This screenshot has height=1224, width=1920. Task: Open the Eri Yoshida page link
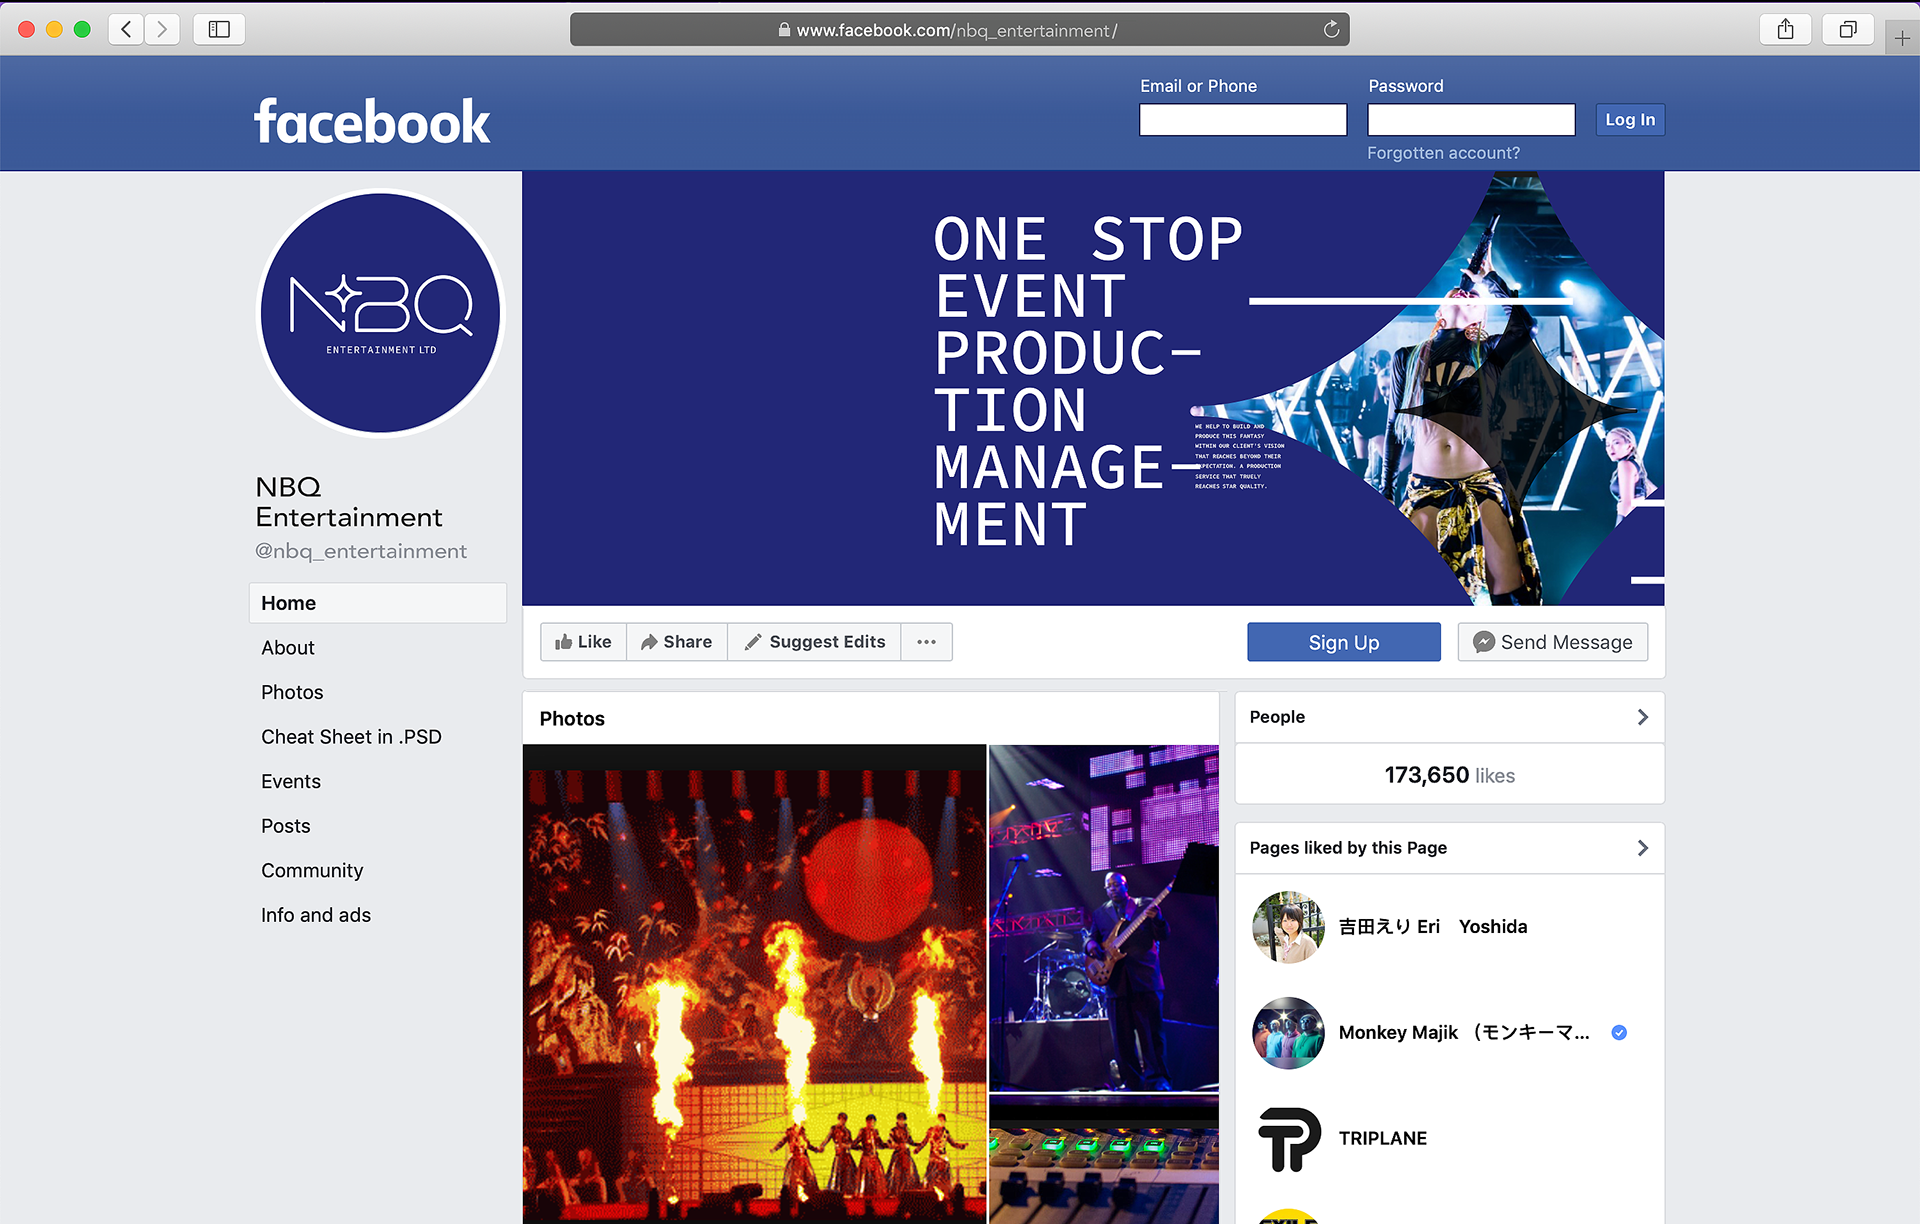tap(1433, 927)
